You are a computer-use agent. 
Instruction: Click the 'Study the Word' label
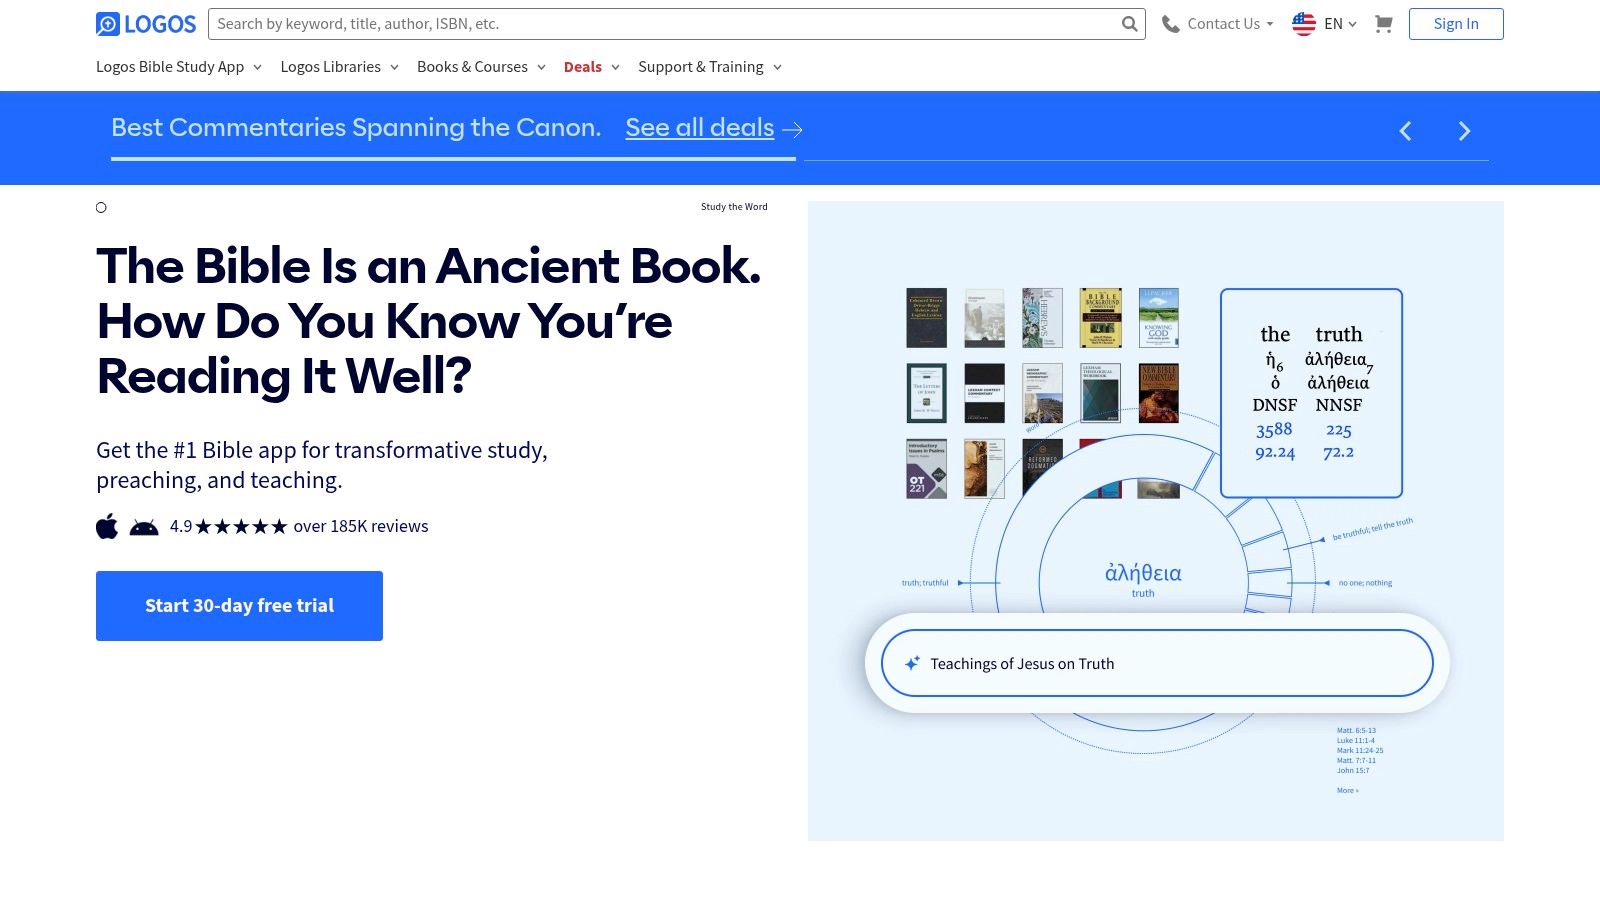tap(734, 207)
